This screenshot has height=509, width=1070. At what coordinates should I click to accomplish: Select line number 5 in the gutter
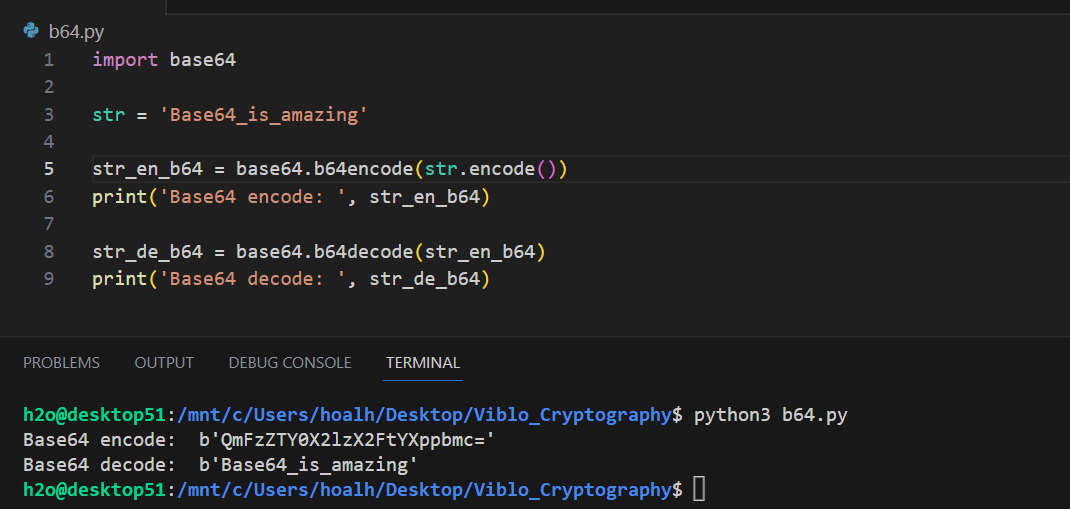pos(48,169)
